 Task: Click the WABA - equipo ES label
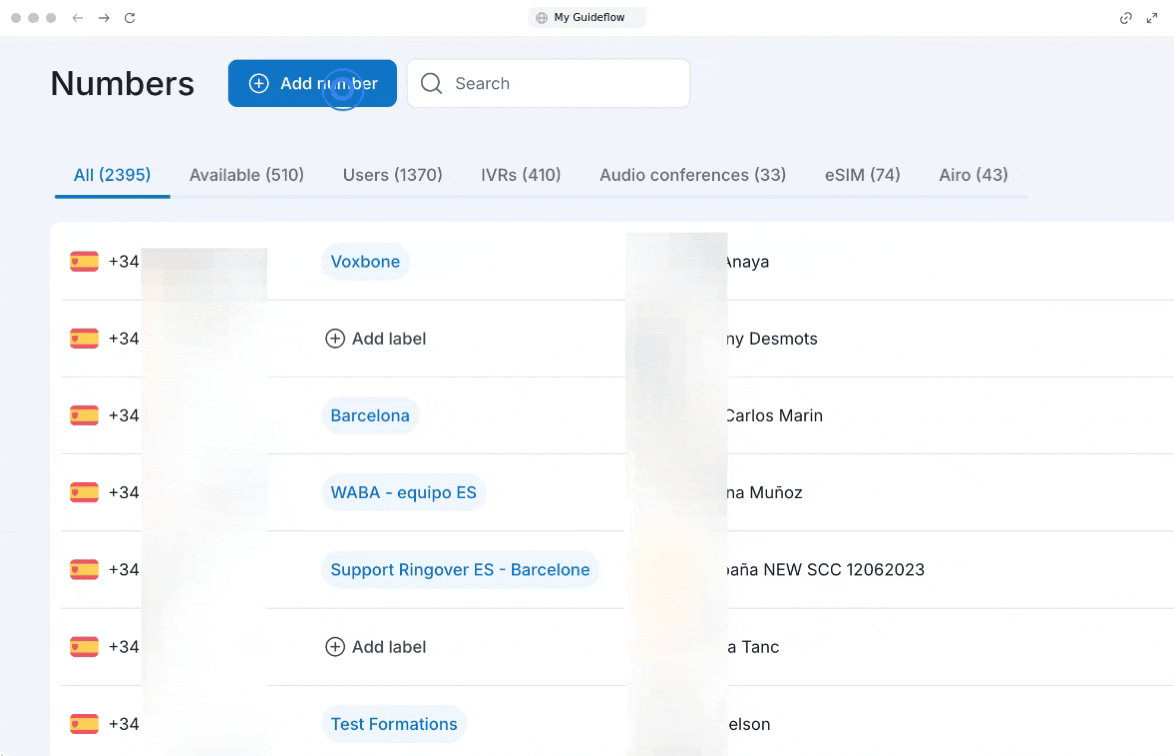pyautogui.click(x=403, y=493)
